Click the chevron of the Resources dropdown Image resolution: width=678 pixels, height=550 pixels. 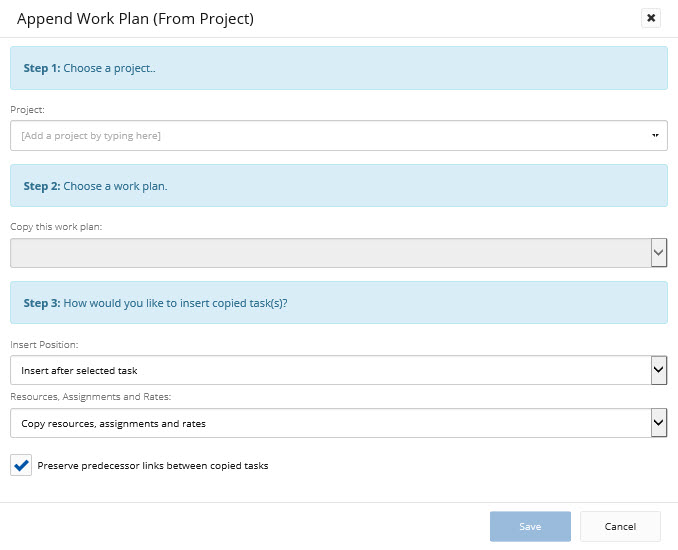click(x=658, y=423)
